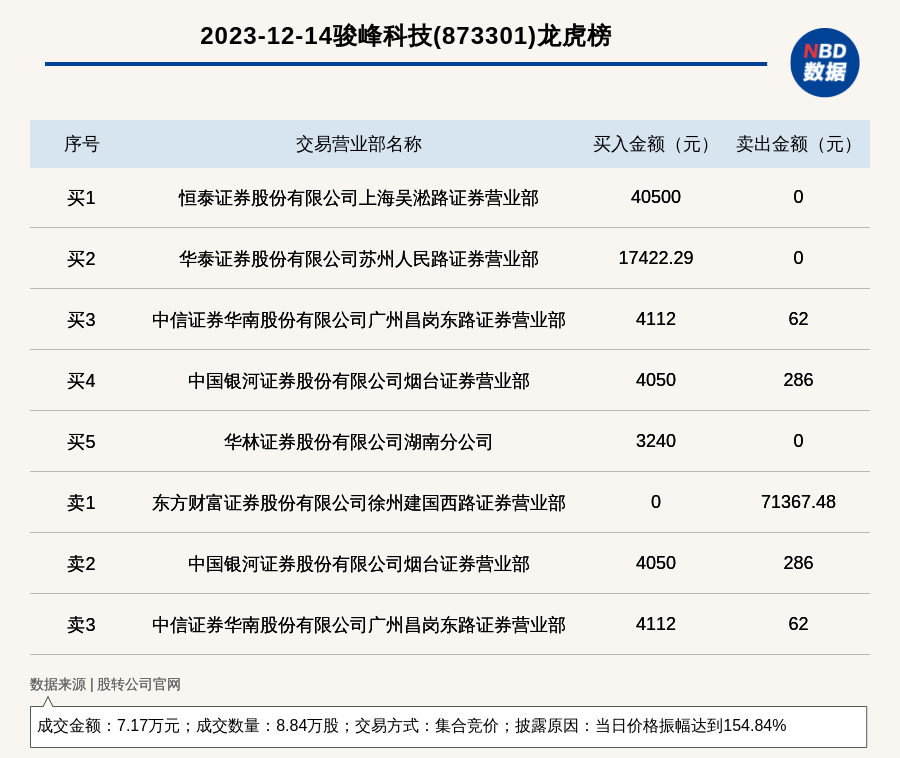This screenshot has height=758, width=900.
Task: Click the 买3 row label
Action: [x=81, y=320]
